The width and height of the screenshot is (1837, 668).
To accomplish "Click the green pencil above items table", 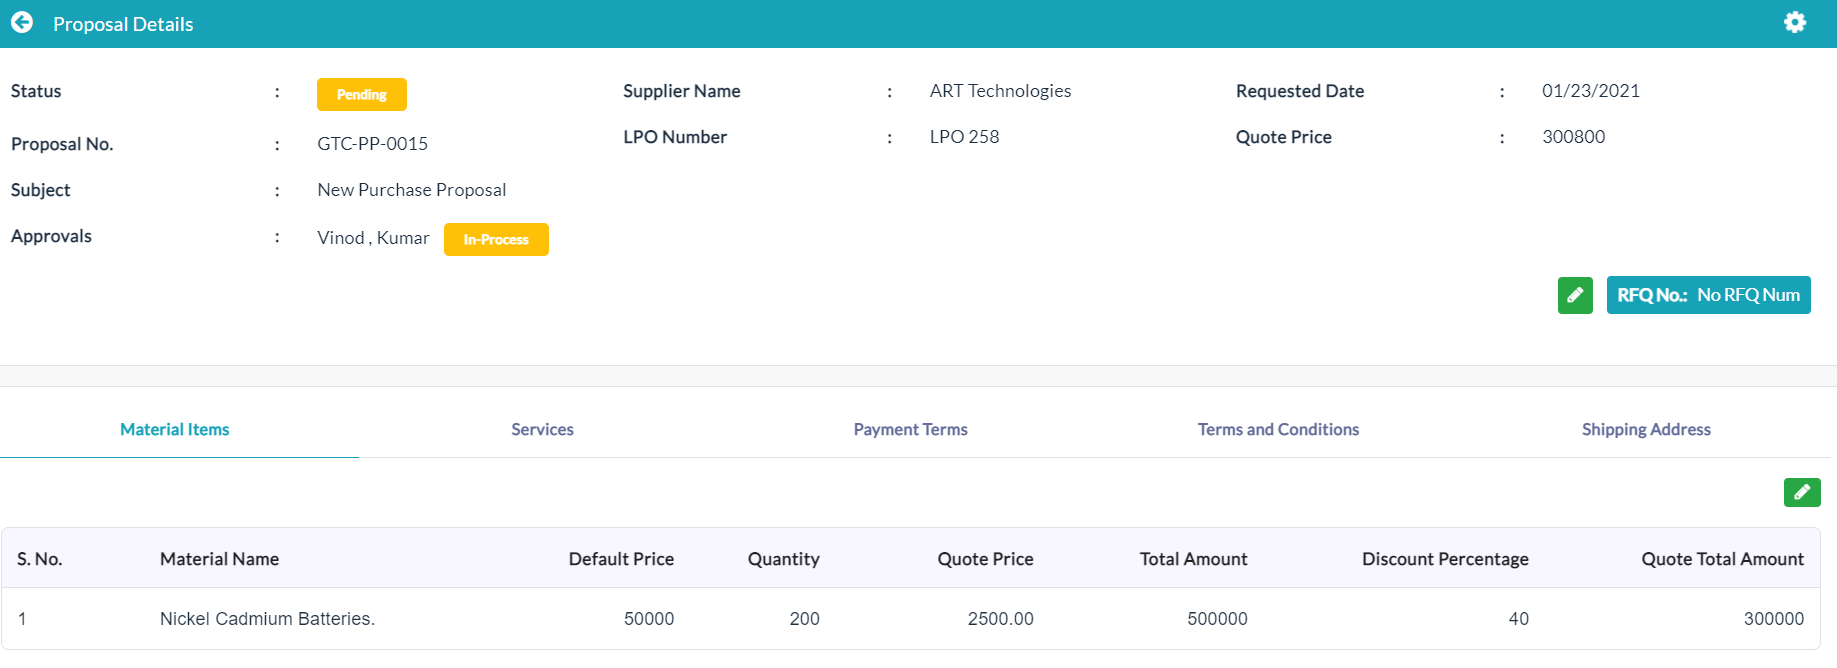I will [1802, 492].
